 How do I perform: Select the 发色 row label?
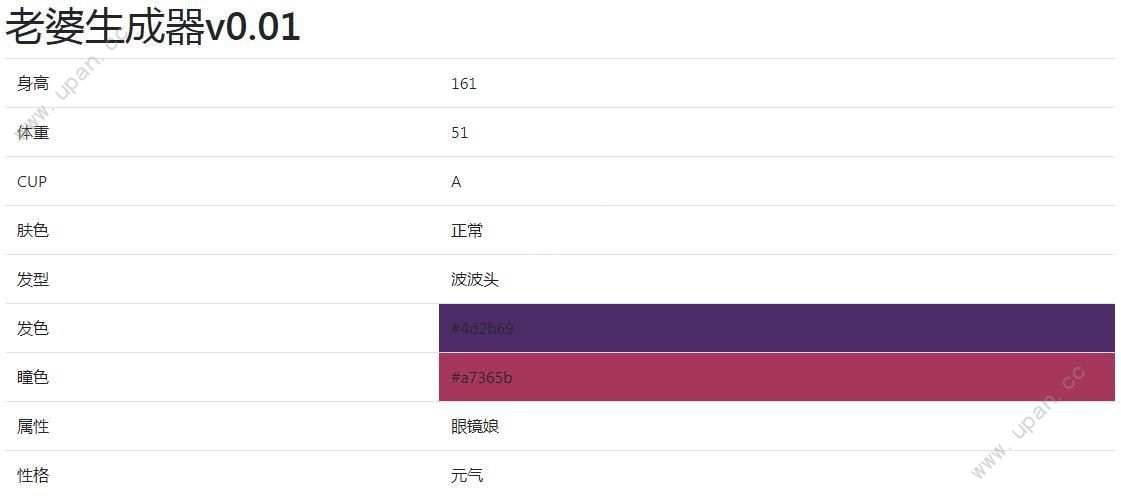click(x=33, y=328)
